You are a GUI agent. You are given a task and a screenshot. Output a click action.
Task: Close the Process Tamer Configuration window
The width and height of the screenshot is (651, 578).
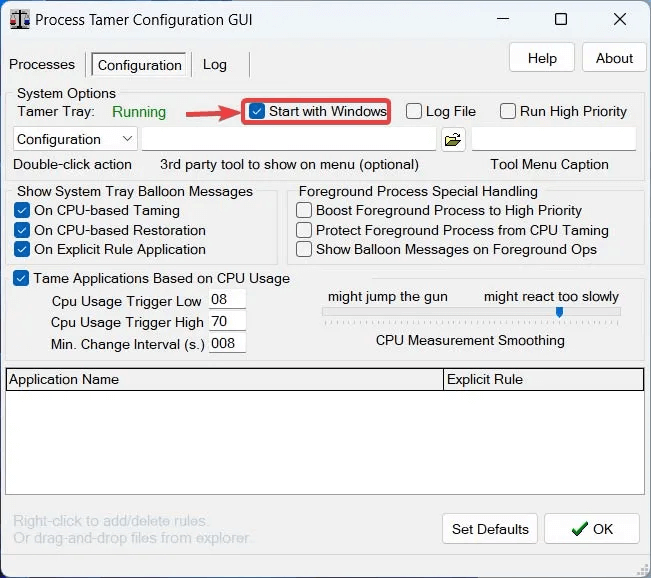tap(619, 19)
